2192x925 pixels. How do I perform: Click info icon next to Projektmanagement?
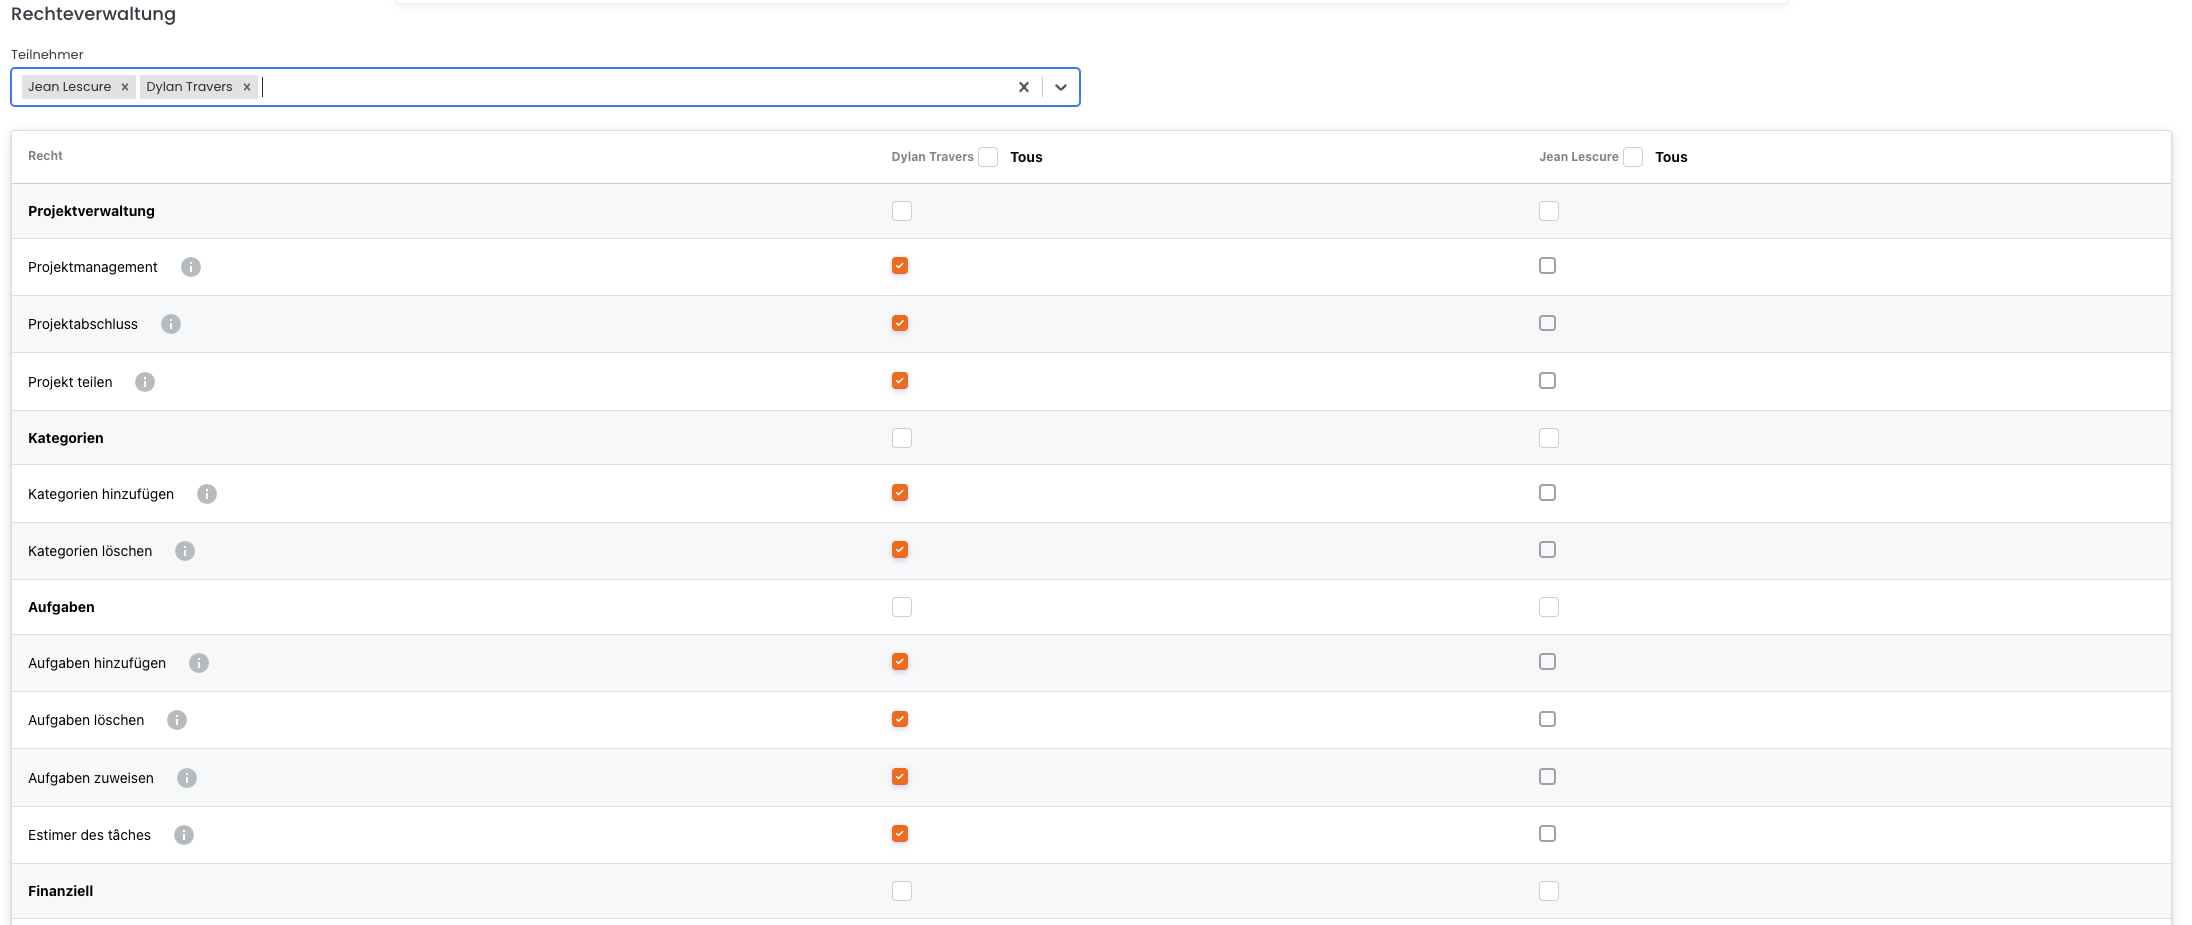191,267
